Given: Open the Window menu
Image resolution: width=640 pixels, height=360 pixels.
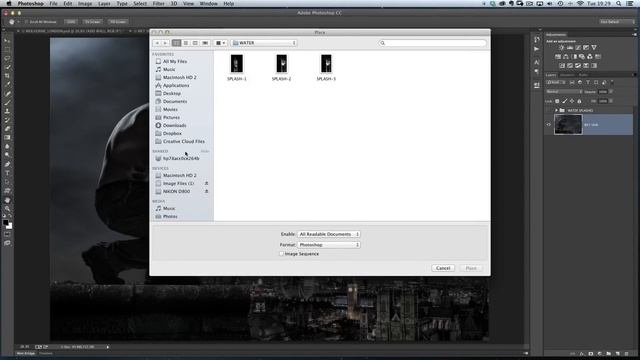Looking at the screenshot, I should 209,4.
